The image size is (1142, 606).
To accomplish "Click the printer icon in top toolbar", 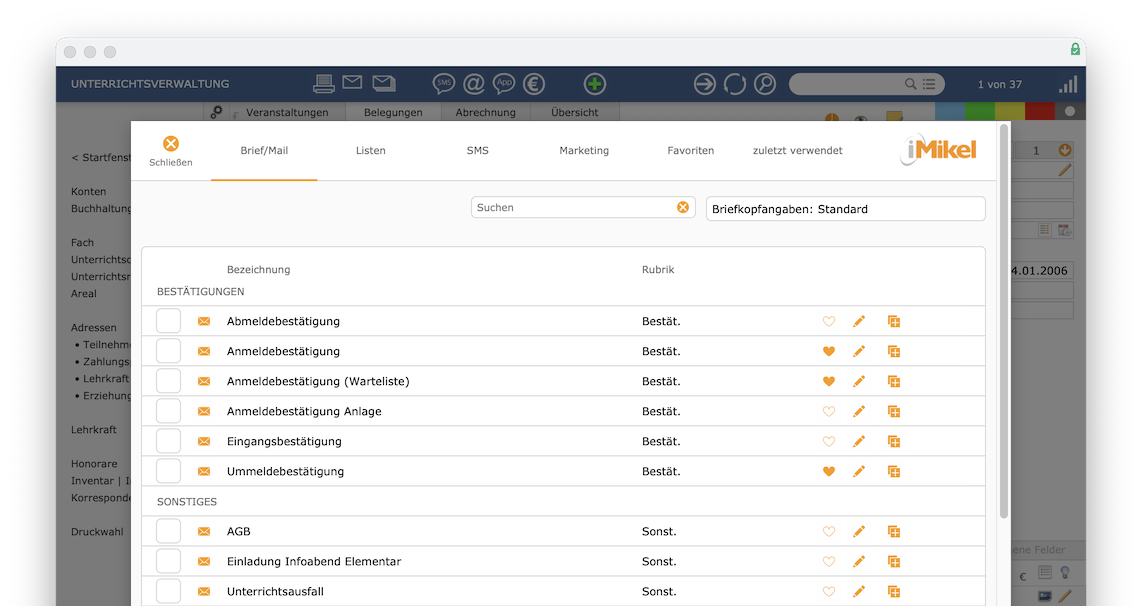I will click(x=324, y=84).
